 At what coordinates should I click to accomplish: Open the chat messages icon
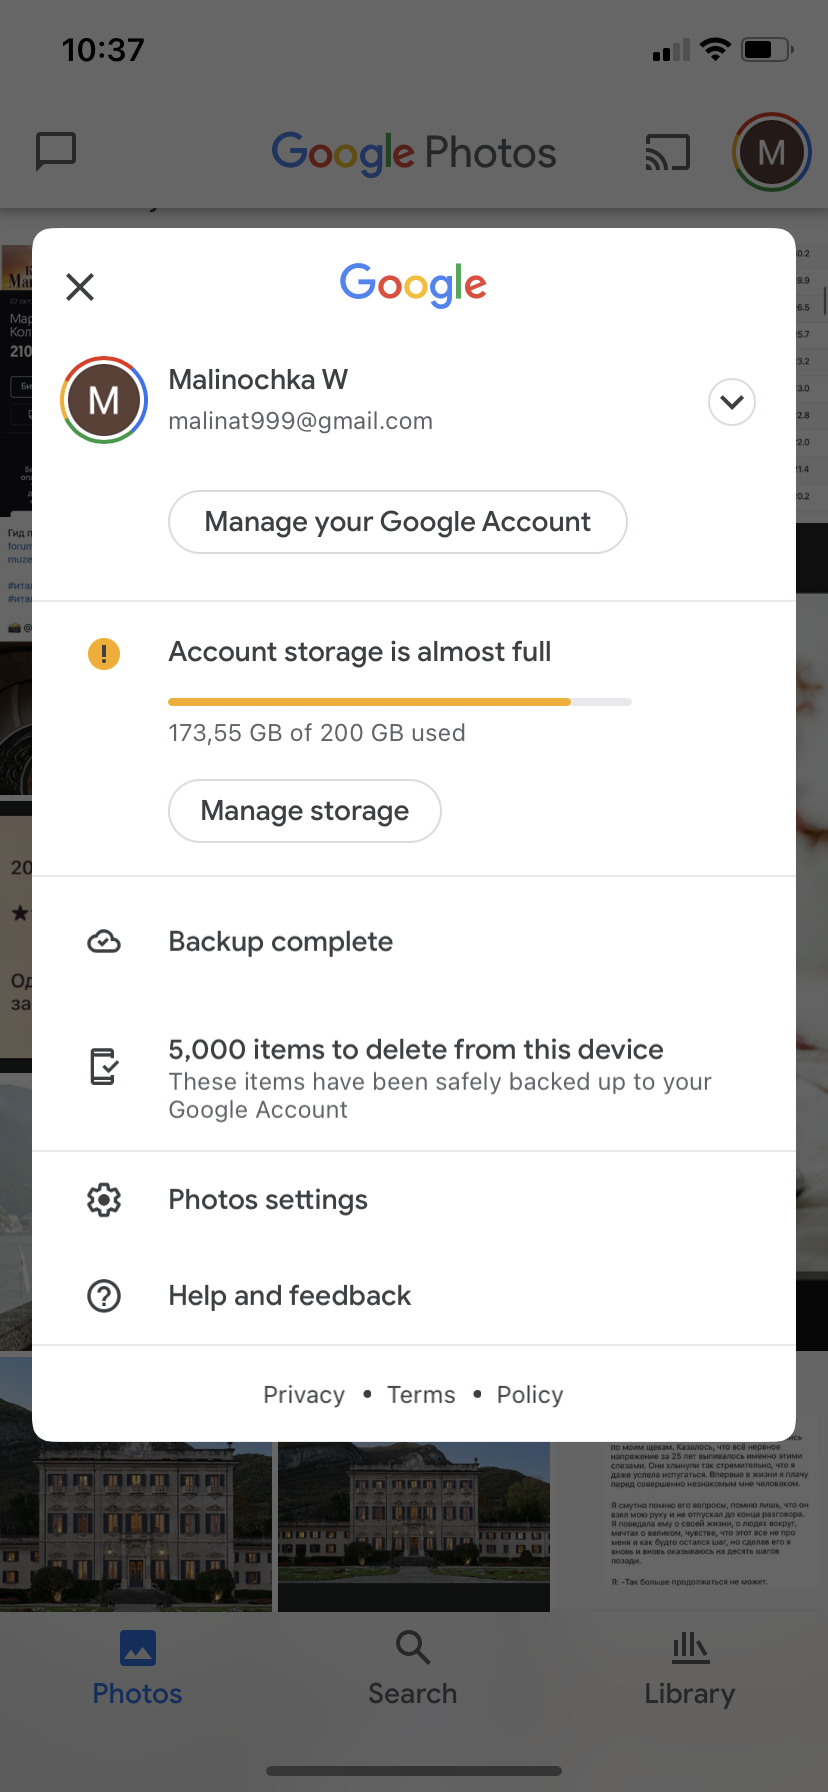(x=56, y=152)
